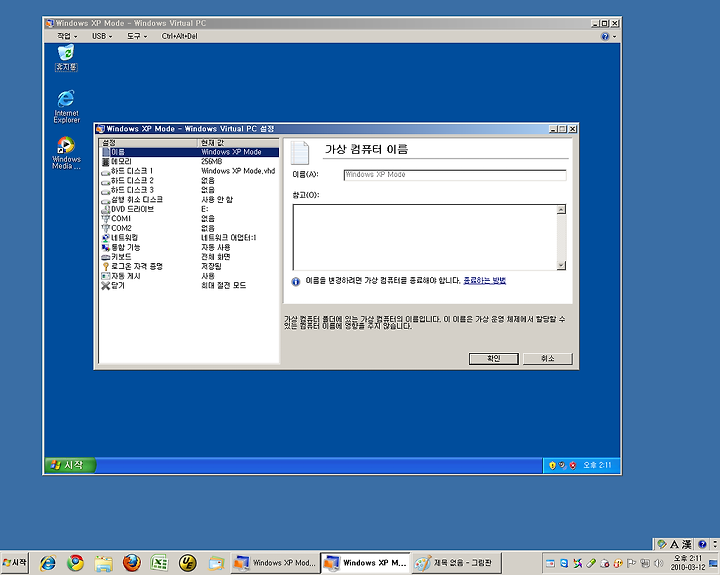Viewport: 720px width, 575px height.
Task: Launch Firefox from host taskbar
Action: tap(132, 563)
